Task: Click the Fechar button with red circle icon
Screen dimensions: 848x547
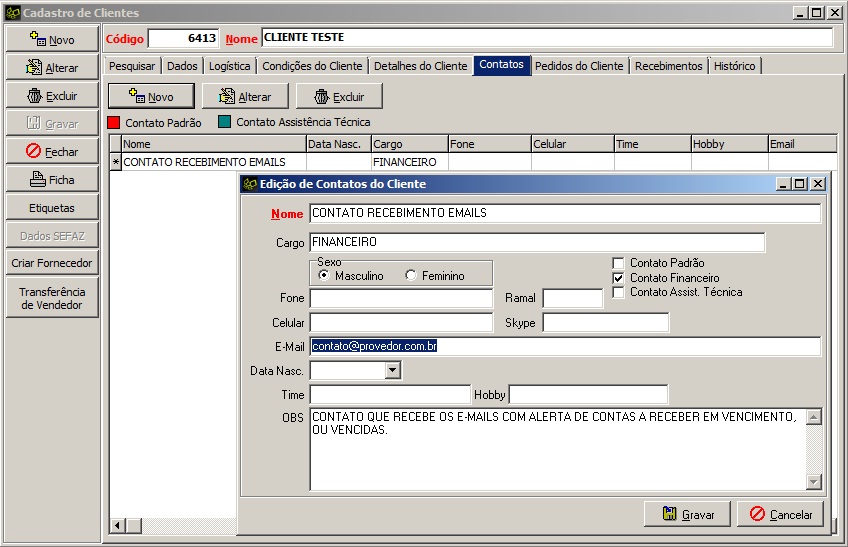Action: 51,152
